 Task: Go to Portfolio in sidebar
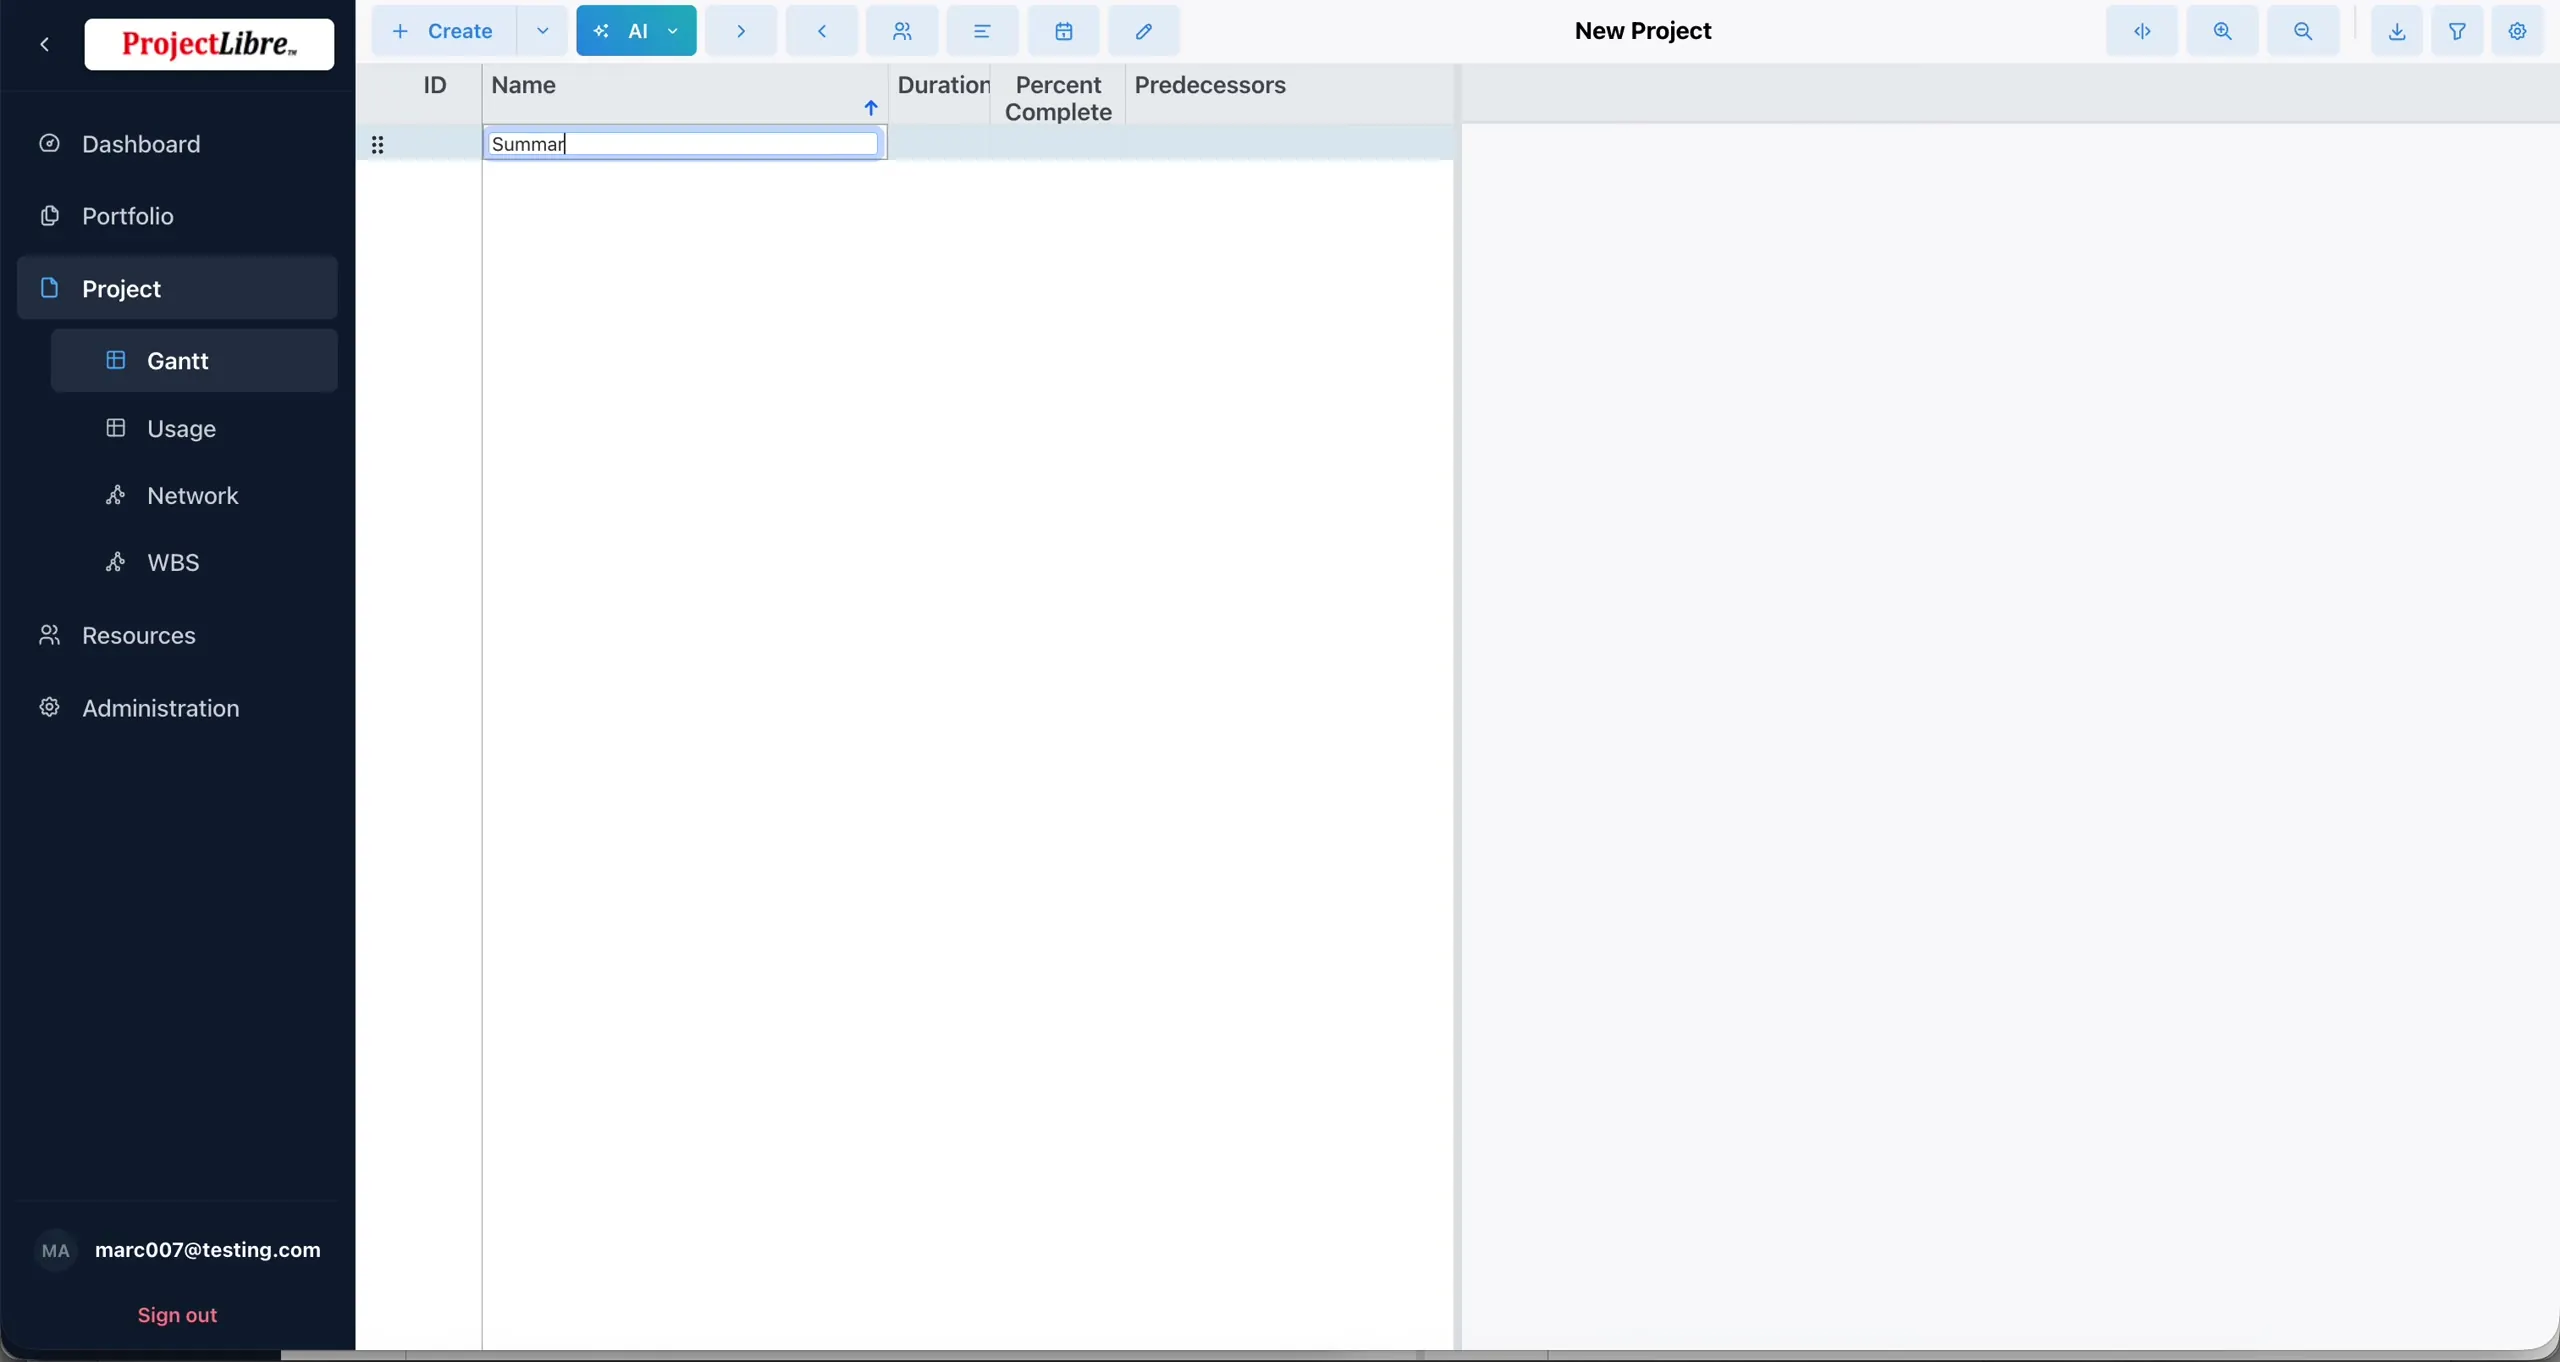coord(177,216)
